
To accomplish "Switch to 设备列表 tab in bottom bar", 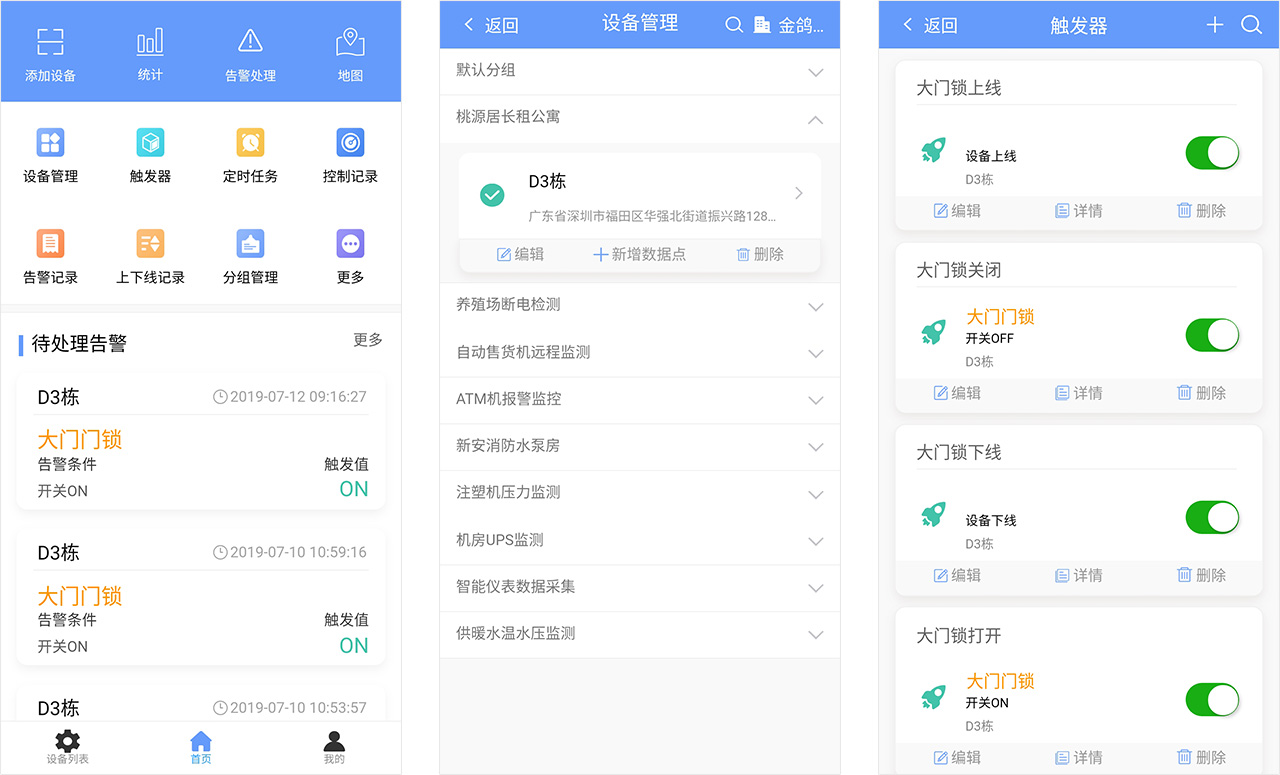I will point(68,747).
